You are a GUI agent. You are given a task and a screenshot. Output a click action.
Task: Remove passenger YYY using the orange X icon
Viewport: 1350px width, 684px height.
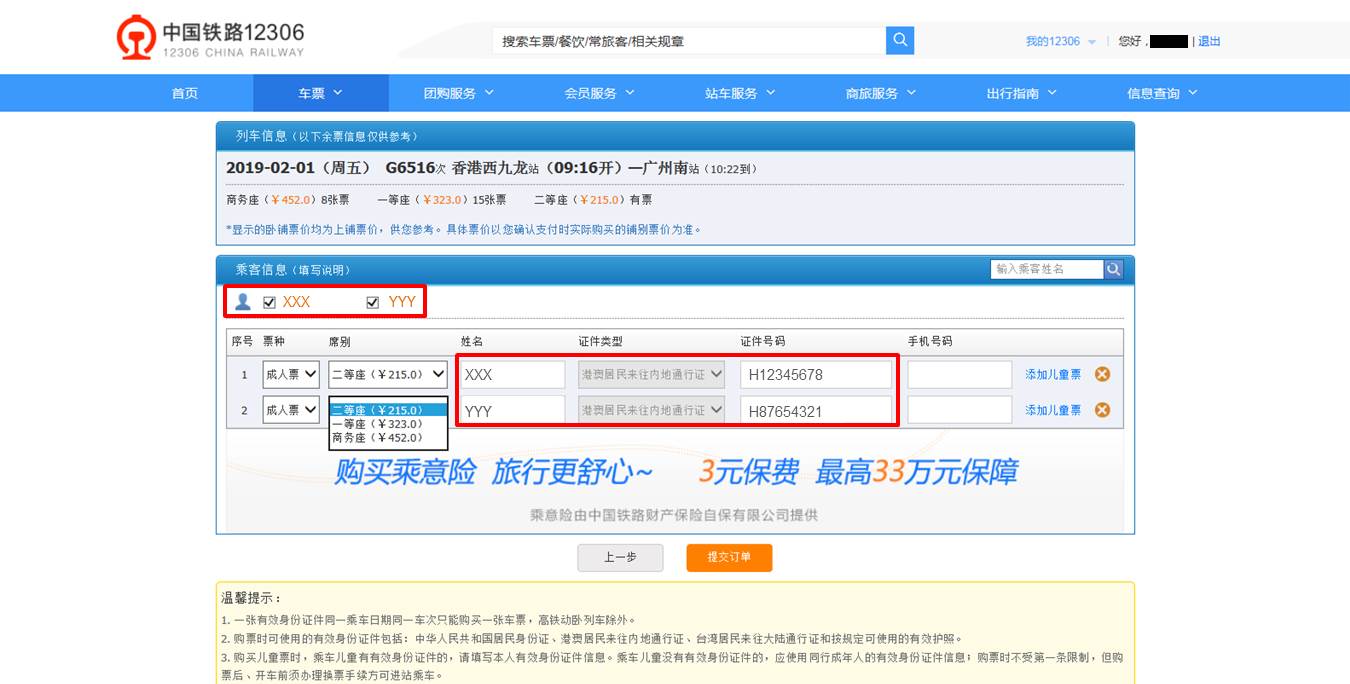point(1102,409)
